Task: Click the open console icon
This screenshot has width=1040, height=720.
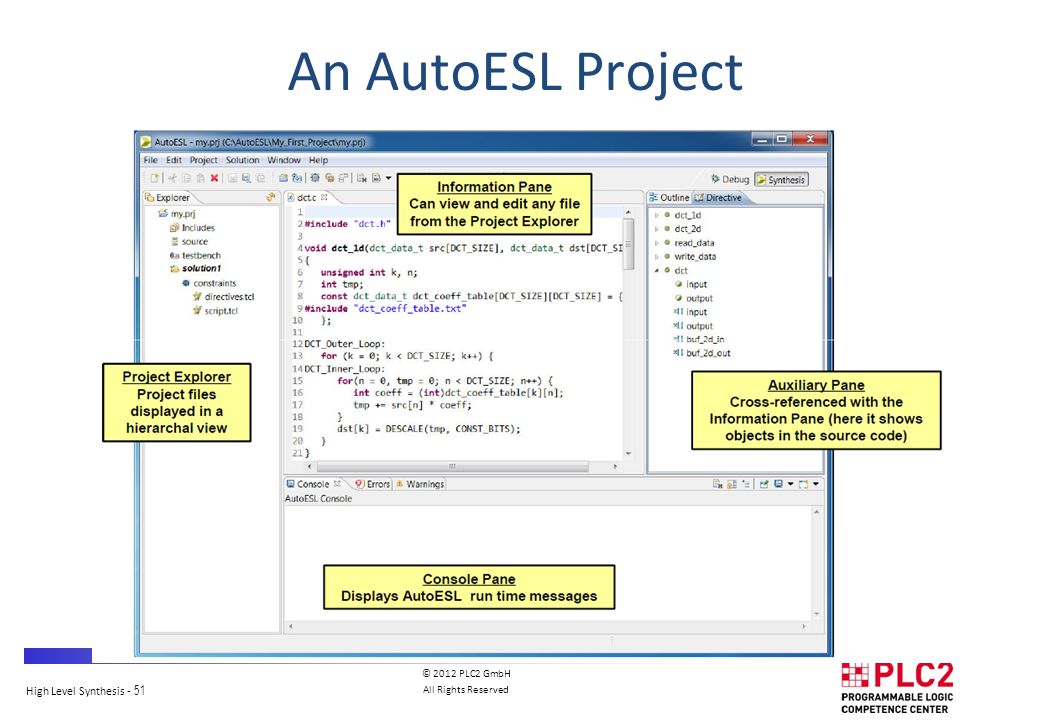Action: pyautogui.click(x=803, y=484)
